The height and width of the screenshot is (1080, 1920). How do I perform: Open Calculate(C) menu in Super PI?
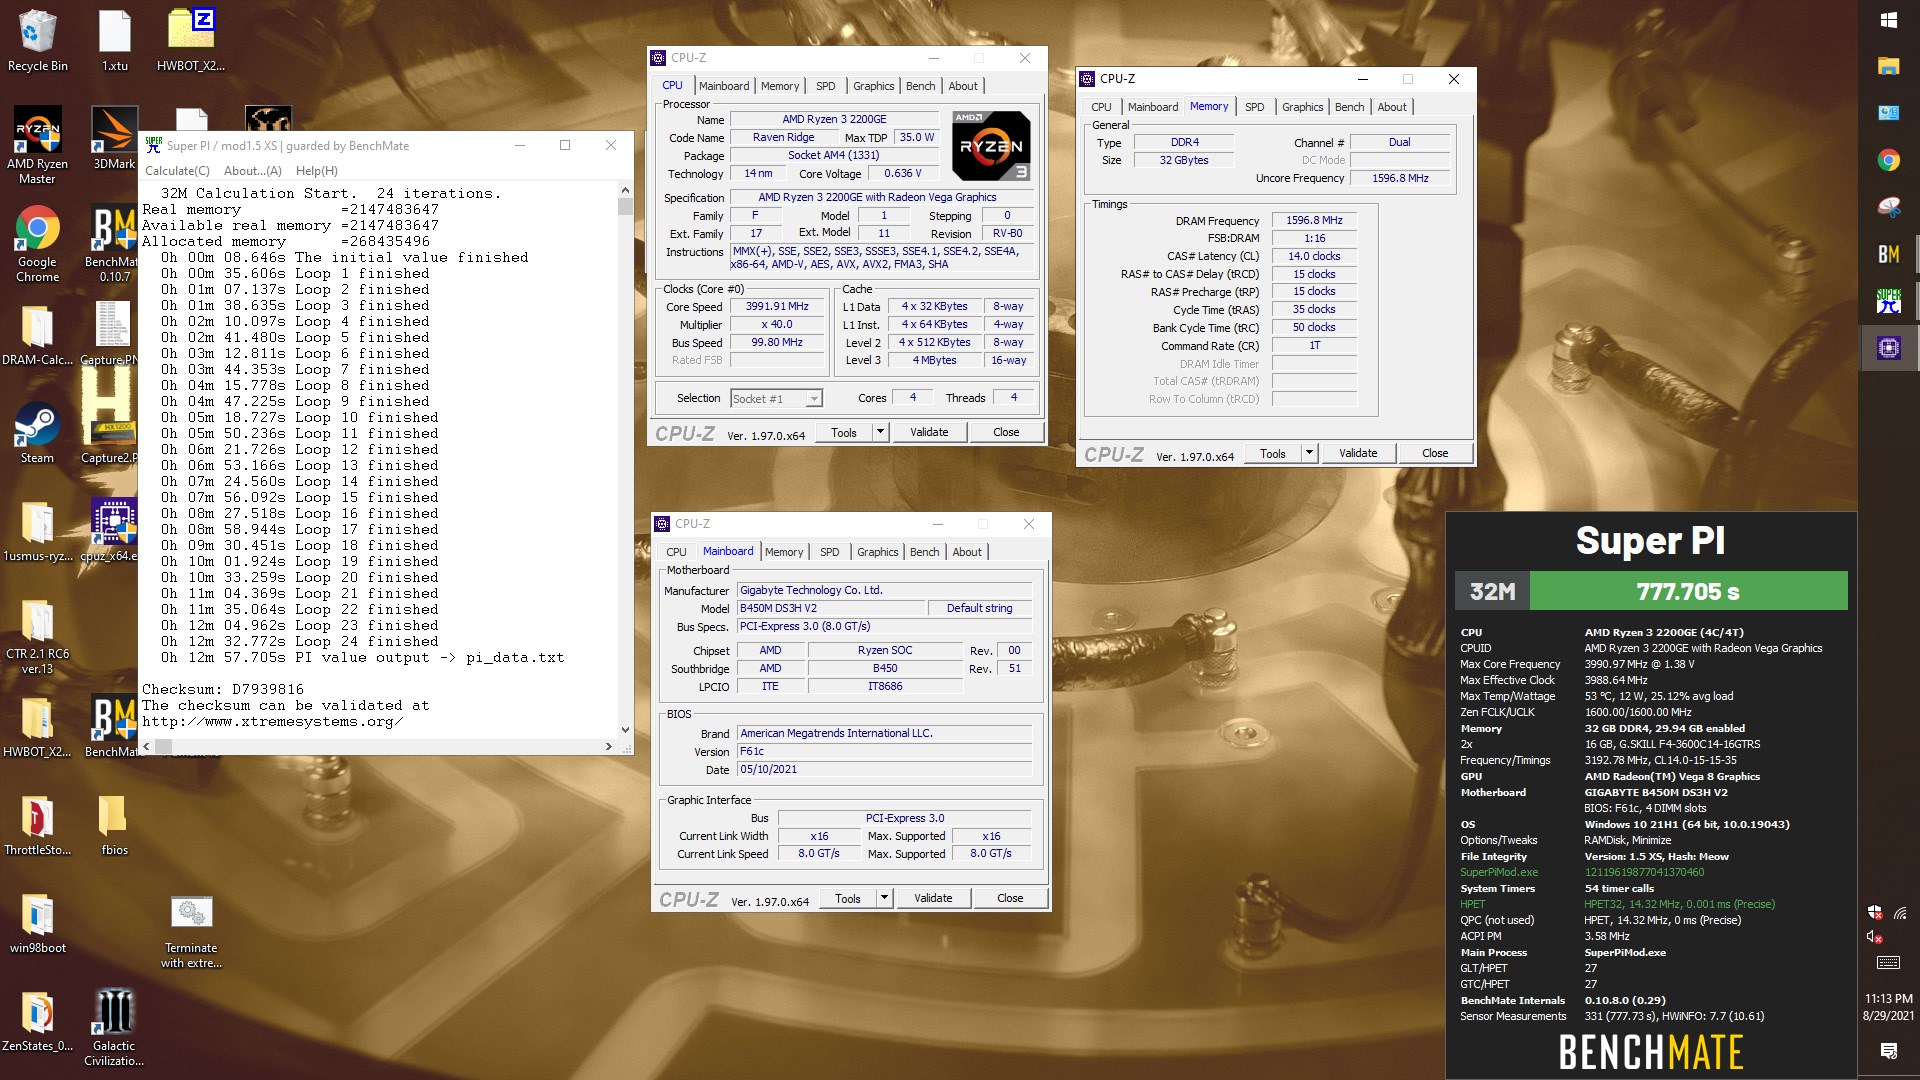[x=177, y=171]
